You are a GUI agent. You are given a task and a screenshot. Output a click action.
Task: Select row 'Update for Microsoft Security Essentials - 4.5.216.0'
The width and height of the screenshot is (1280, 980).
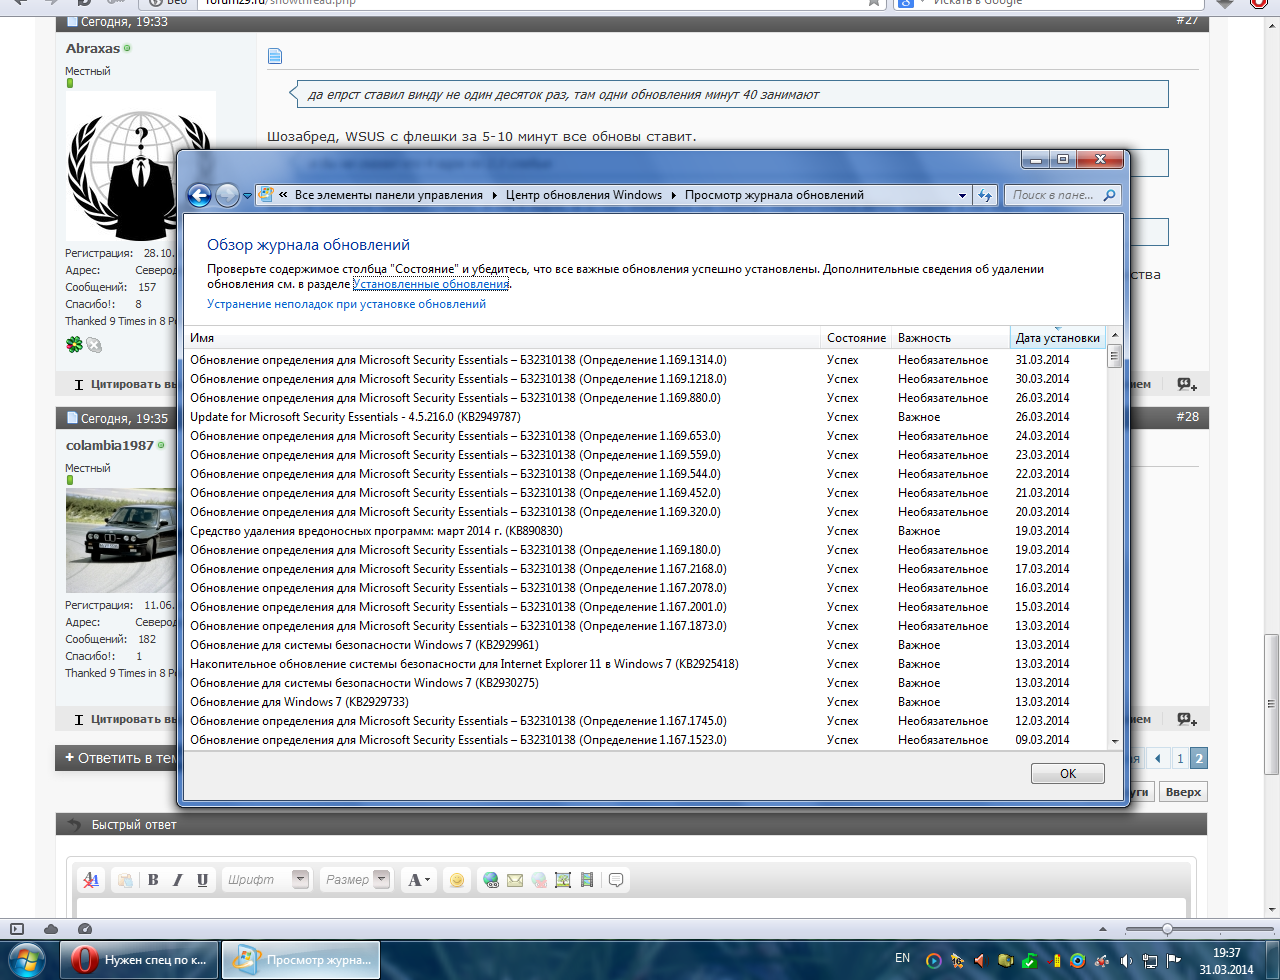(646, 417)
